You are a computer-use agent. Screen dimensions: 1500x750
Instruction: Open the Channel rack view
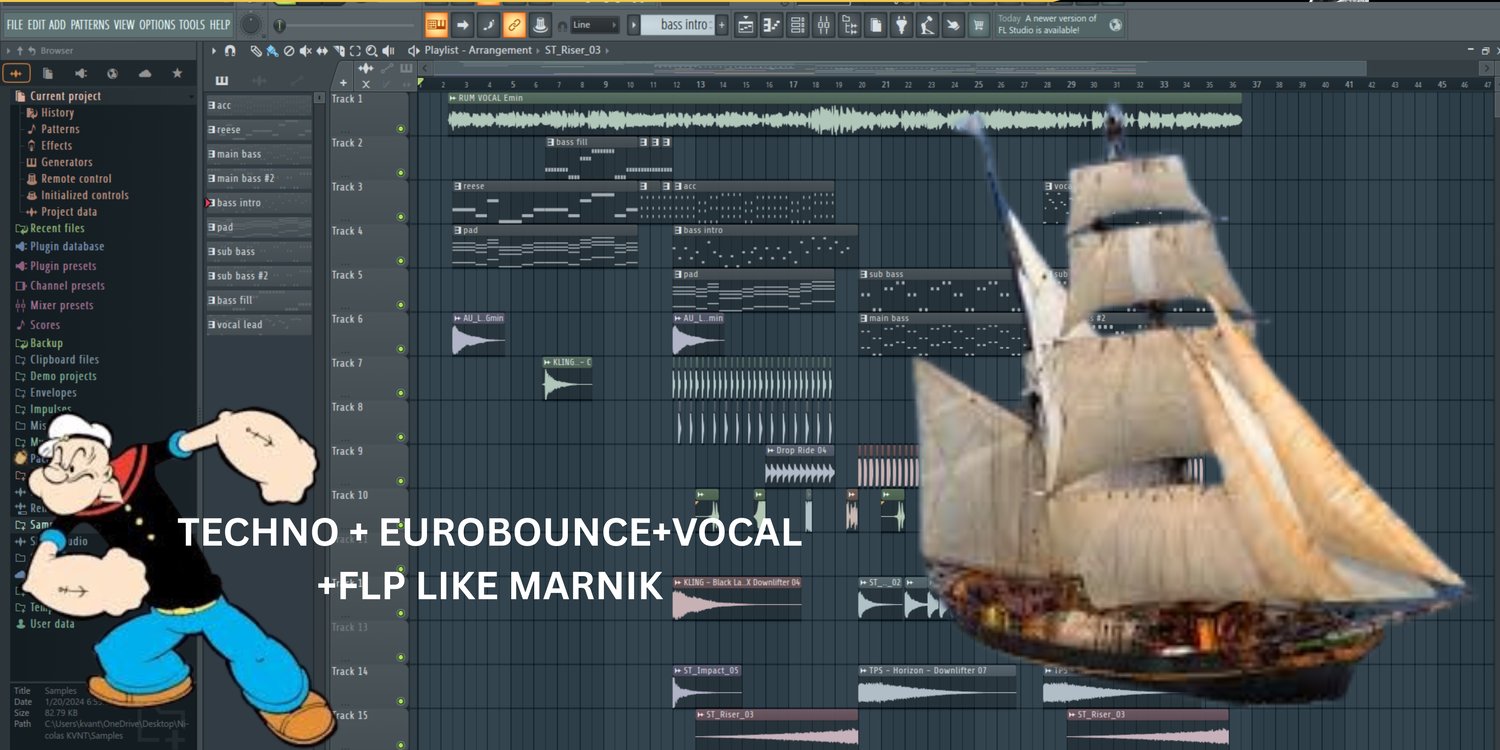(x=797, y=25)
